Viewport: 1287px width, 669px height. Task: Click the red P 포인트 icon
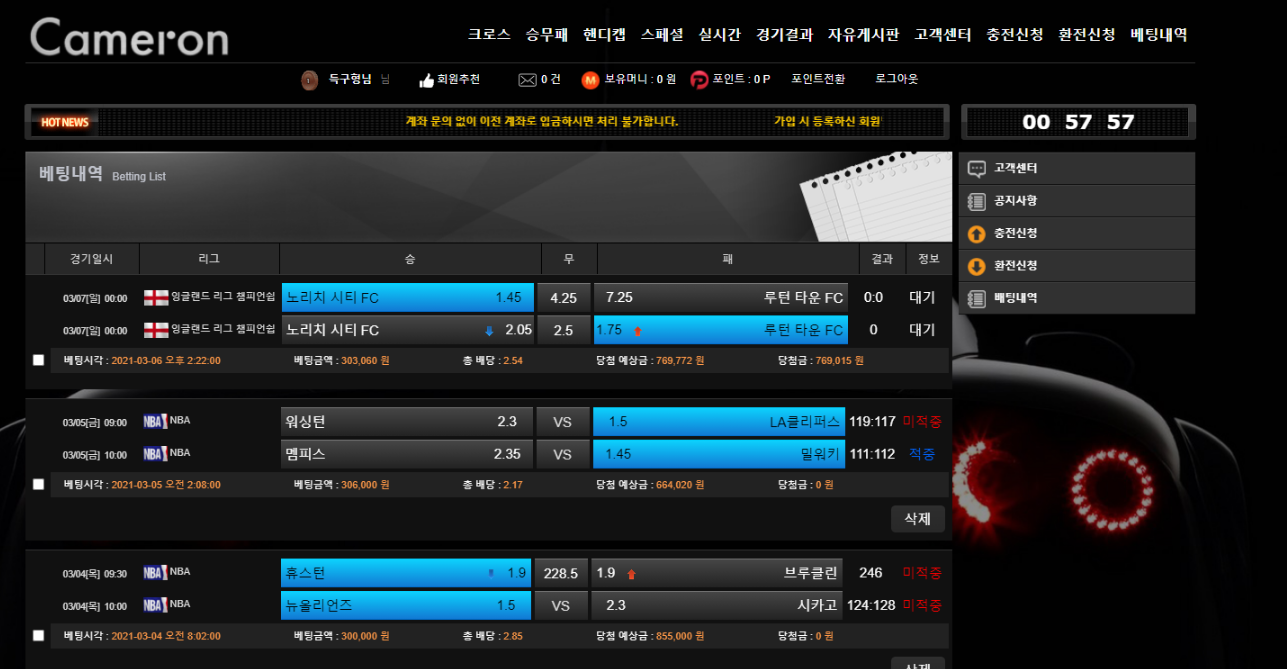point(699,80)
